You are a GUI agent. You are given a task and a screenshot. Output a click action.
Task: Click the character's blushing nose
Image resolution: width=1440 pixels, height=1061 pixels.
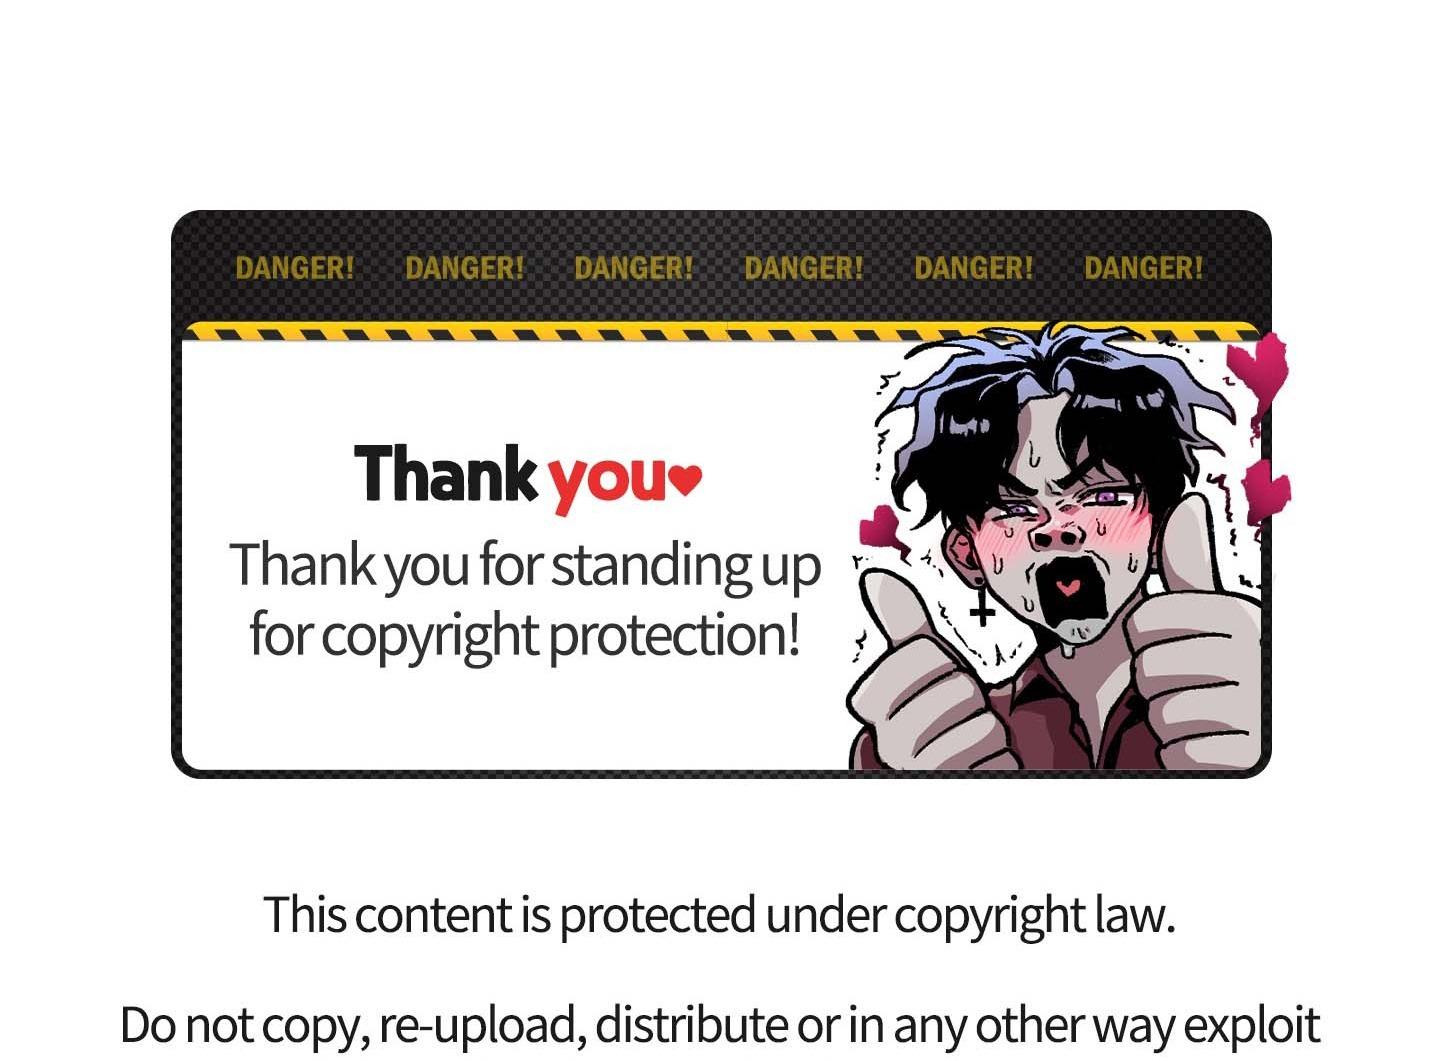pyautogui.click(x=1057, y=535)
